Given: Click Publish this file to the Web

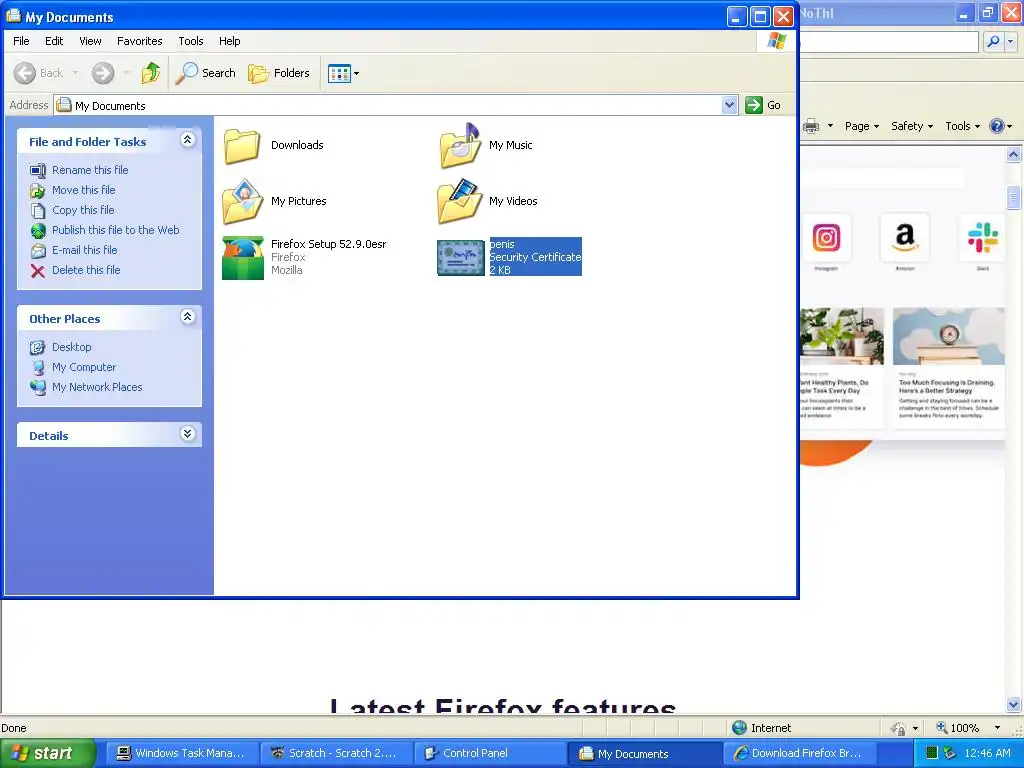Looking at the screenshot, I should [x=116, y=230].
